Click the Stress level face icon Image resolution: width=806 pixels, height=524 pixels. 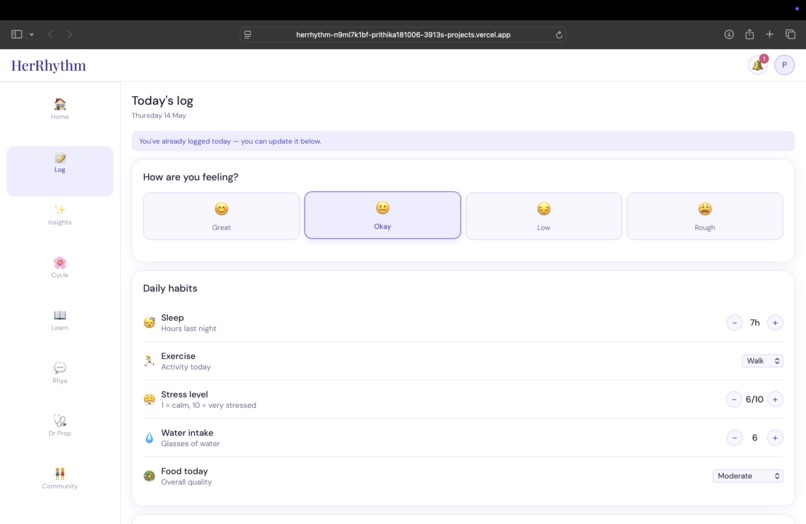(x=149, y=400)
